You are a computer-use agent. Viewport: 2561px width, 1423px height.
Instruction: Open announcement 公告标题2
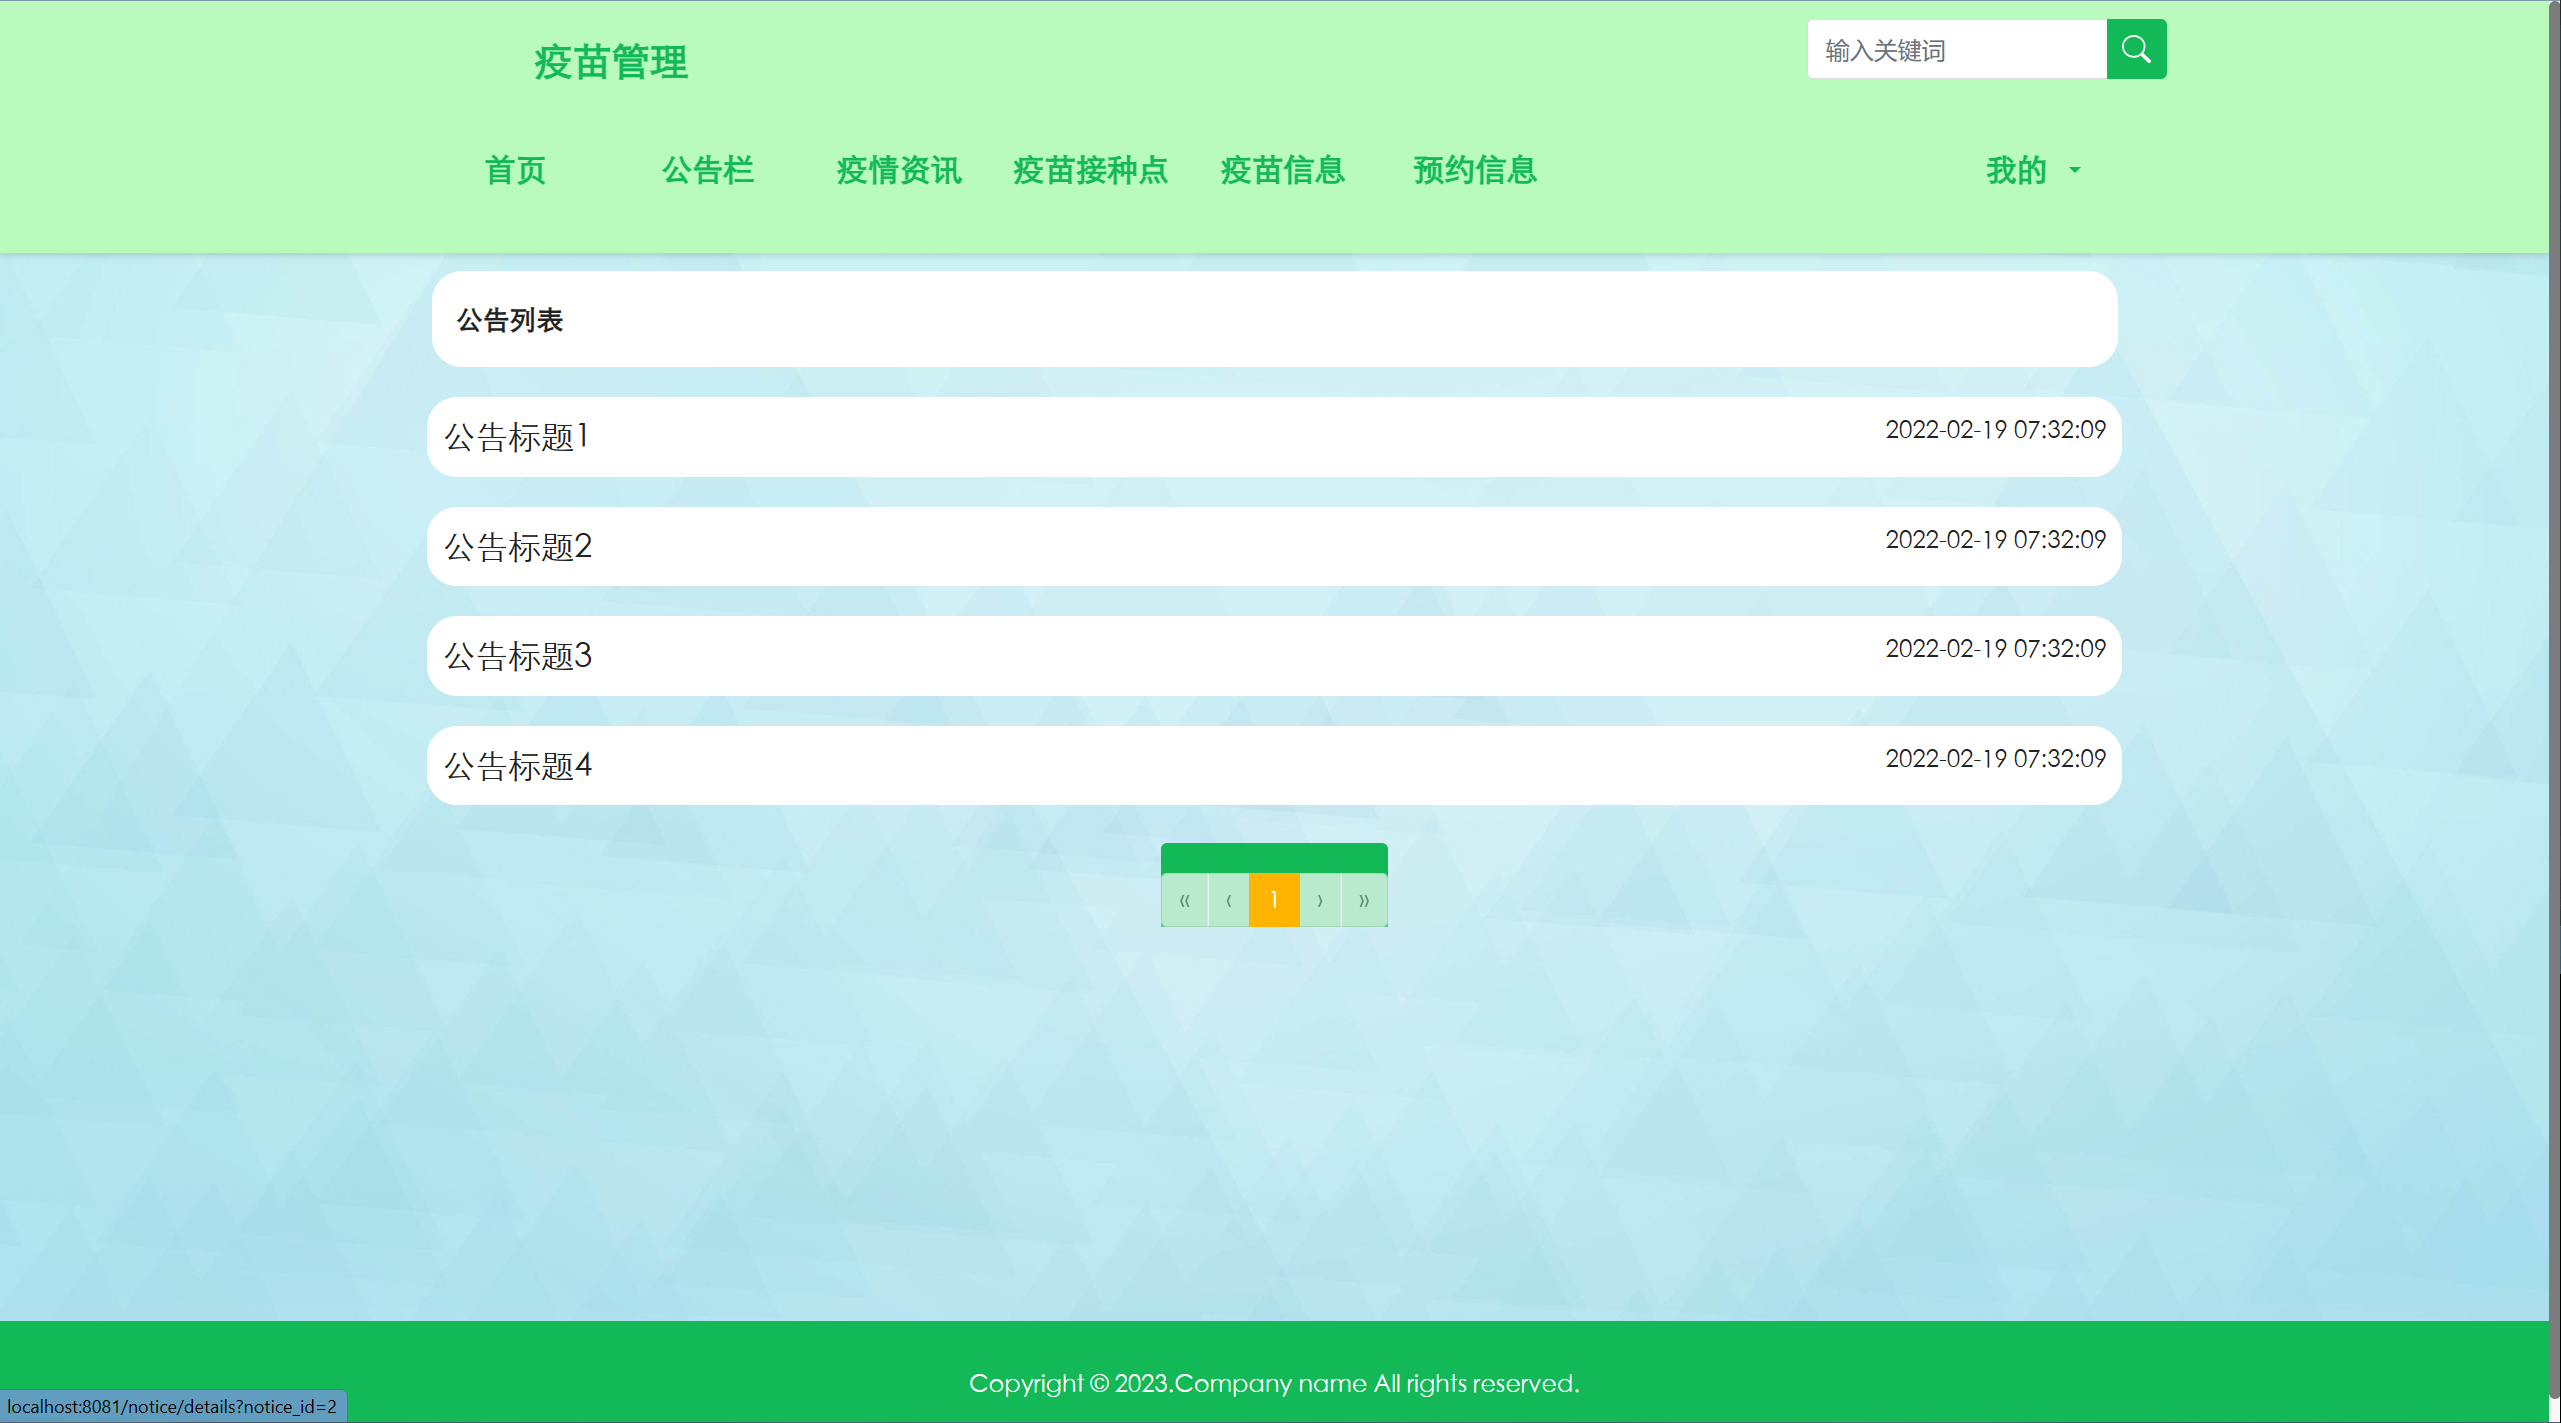(517, 547)
